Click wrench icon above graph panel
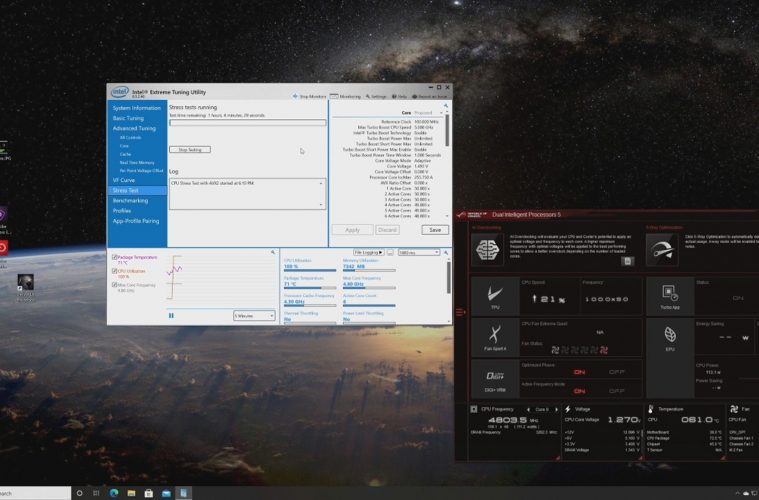The height and width of the screenshot is (500, 759). coord(273,252)
